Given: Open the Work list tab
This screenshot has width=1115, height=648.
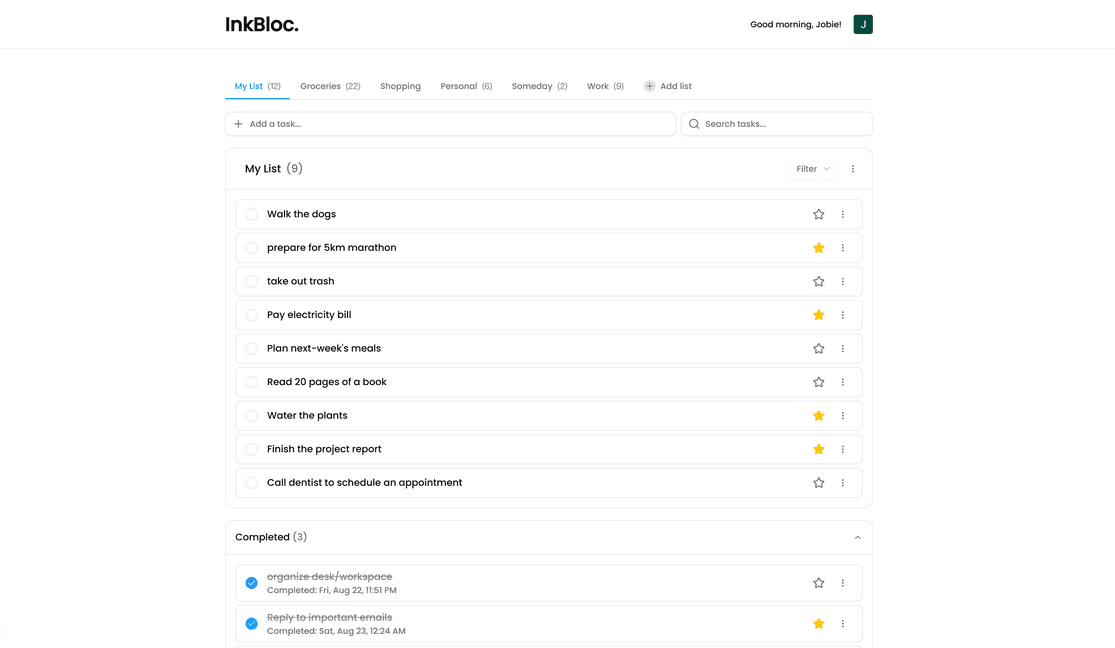Looking at the screenshot, I should 604,86.
